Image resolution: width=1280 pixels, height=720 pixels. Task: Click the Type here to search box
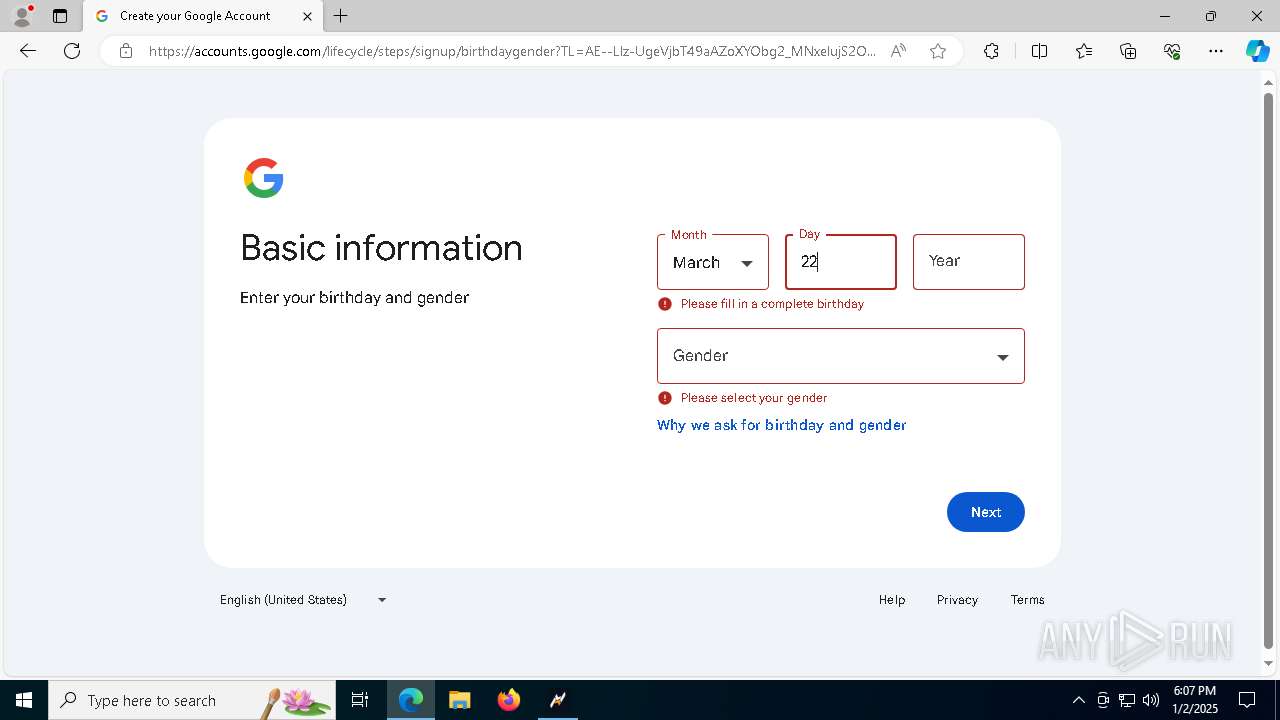point(192,700)
